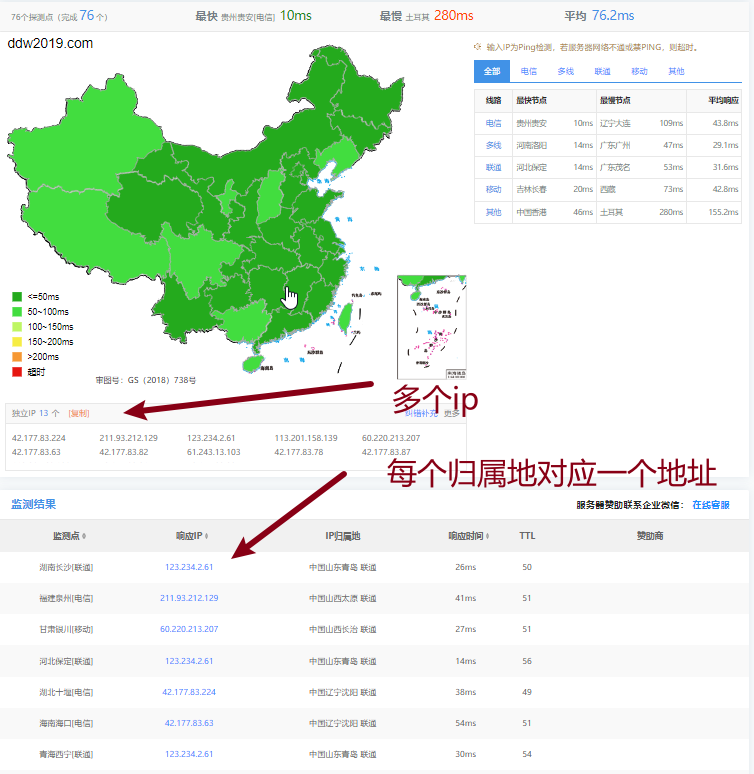Screen dimensions: 754x774
Task: Click the ddw2019.com domain title
Action: click(x=50, y=43)
